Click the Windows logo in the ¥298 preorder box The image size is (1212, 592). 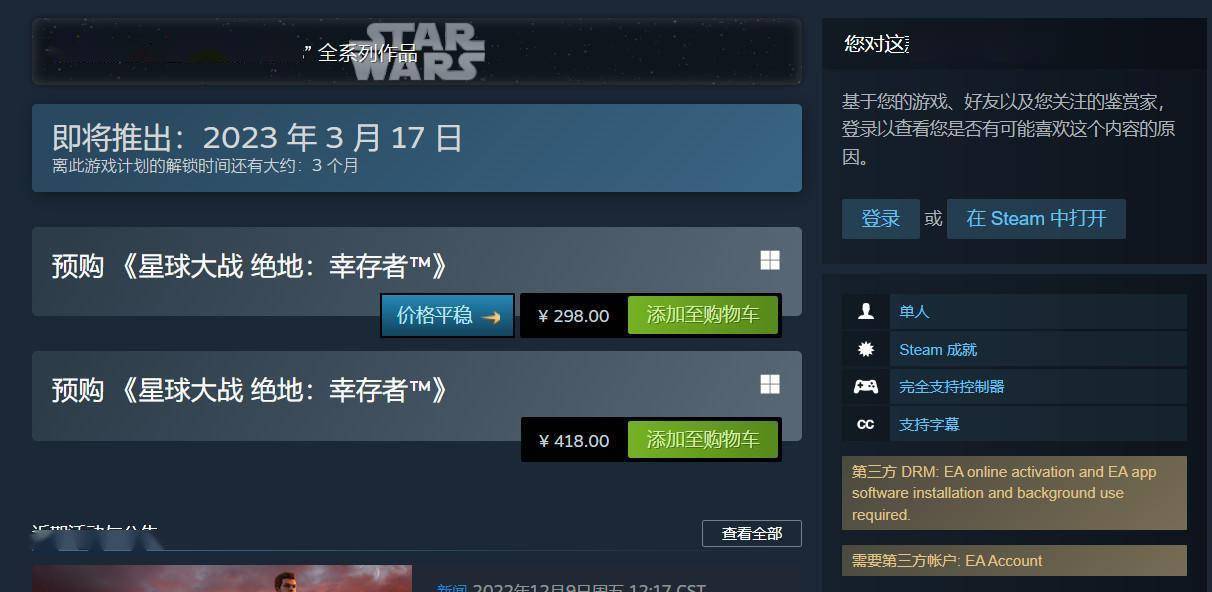[x=770, y=261]
